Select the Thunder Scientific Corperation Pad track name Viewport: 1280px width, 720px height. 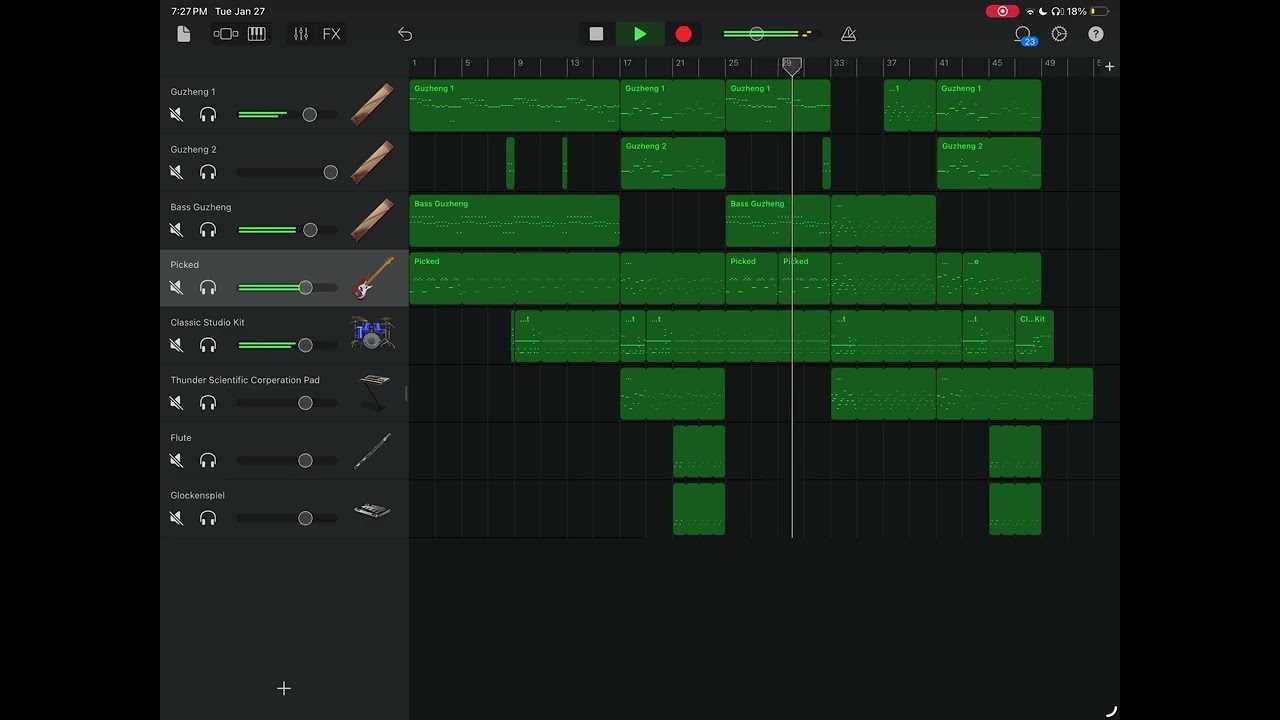245,380
